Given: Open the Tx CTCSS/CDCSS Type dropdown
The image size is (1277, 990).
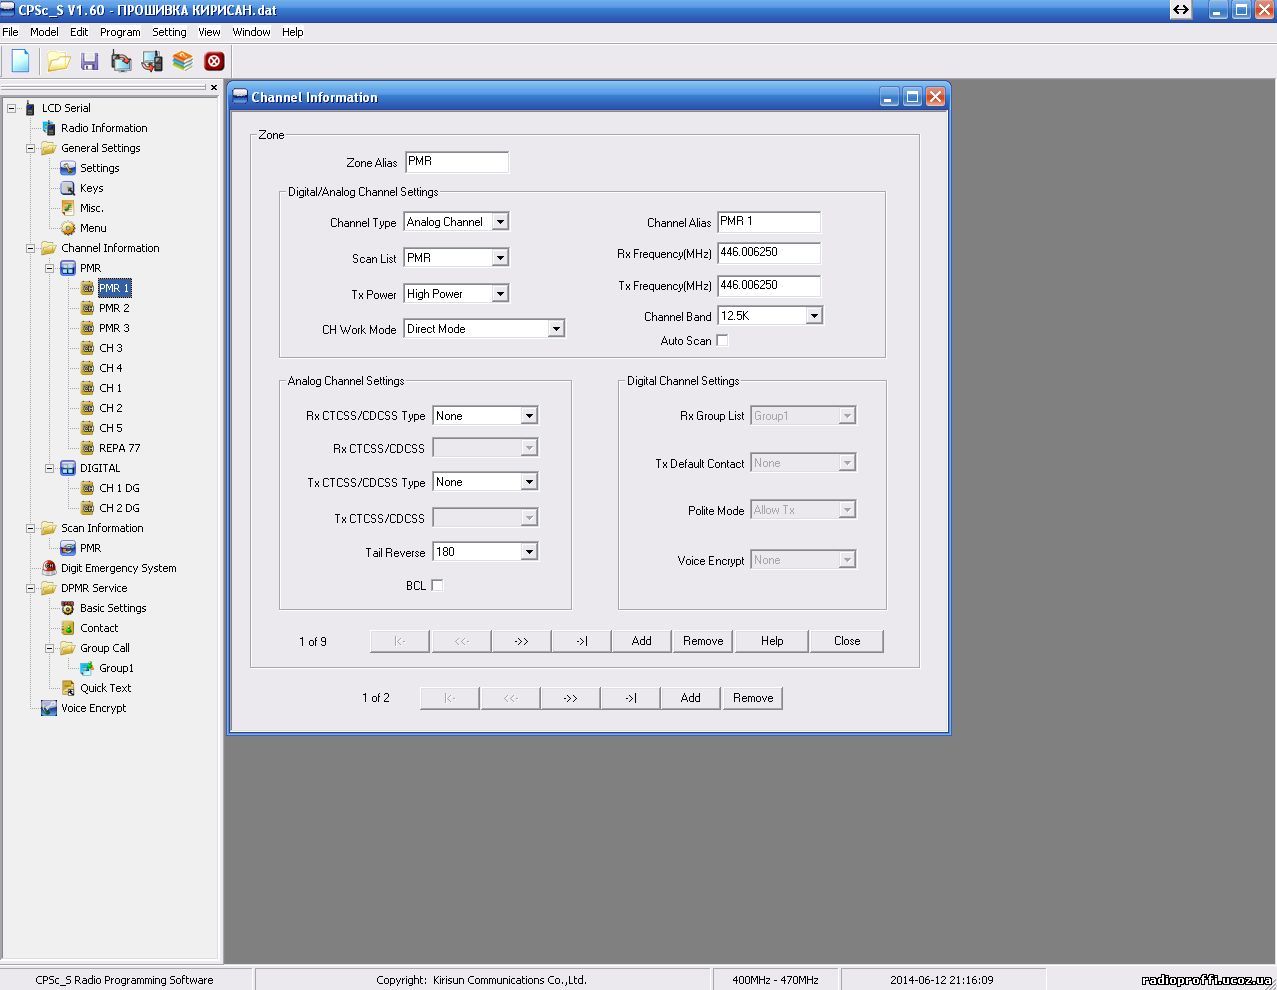Looking at the screenshot, I should pyautogui.click(x=530, y=482).
